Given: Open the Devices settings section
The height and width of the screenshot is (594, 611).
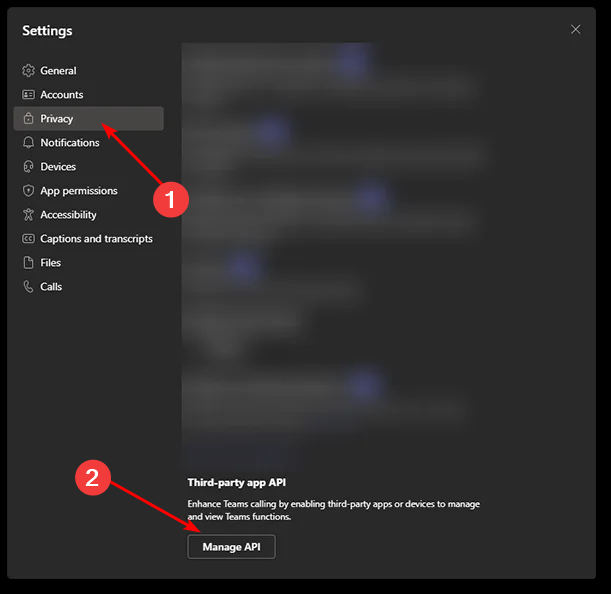Looking at the screenshot, I should [88, 167].
